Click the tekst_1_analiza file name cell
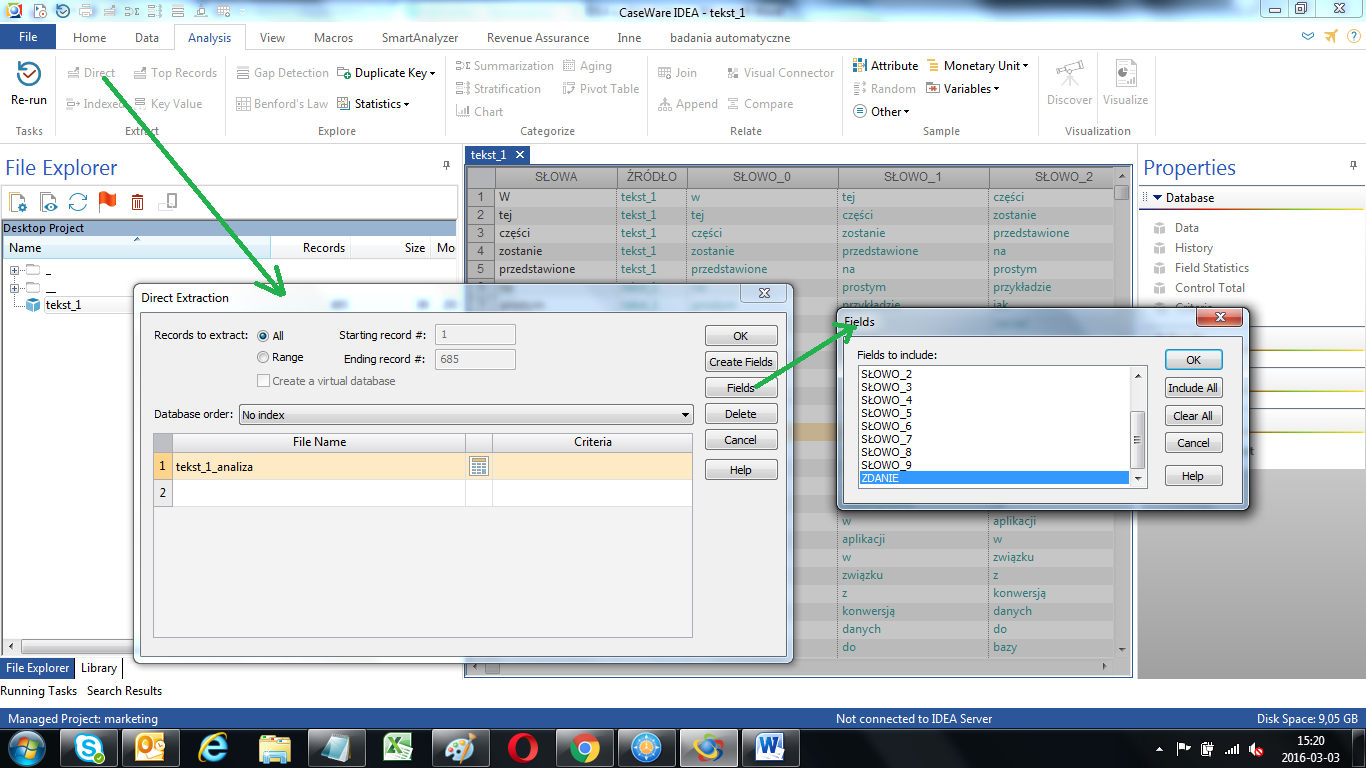 (x=319, y=466)
